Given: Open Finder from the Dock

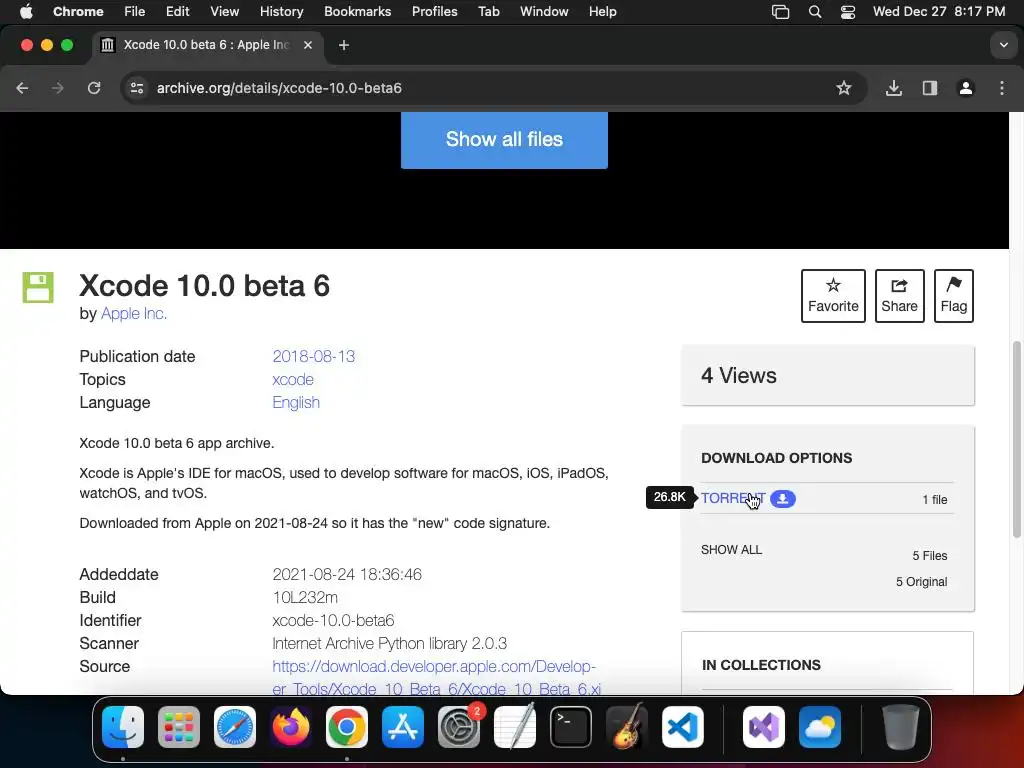Looking at the screenshot, I should click(123, 727).
